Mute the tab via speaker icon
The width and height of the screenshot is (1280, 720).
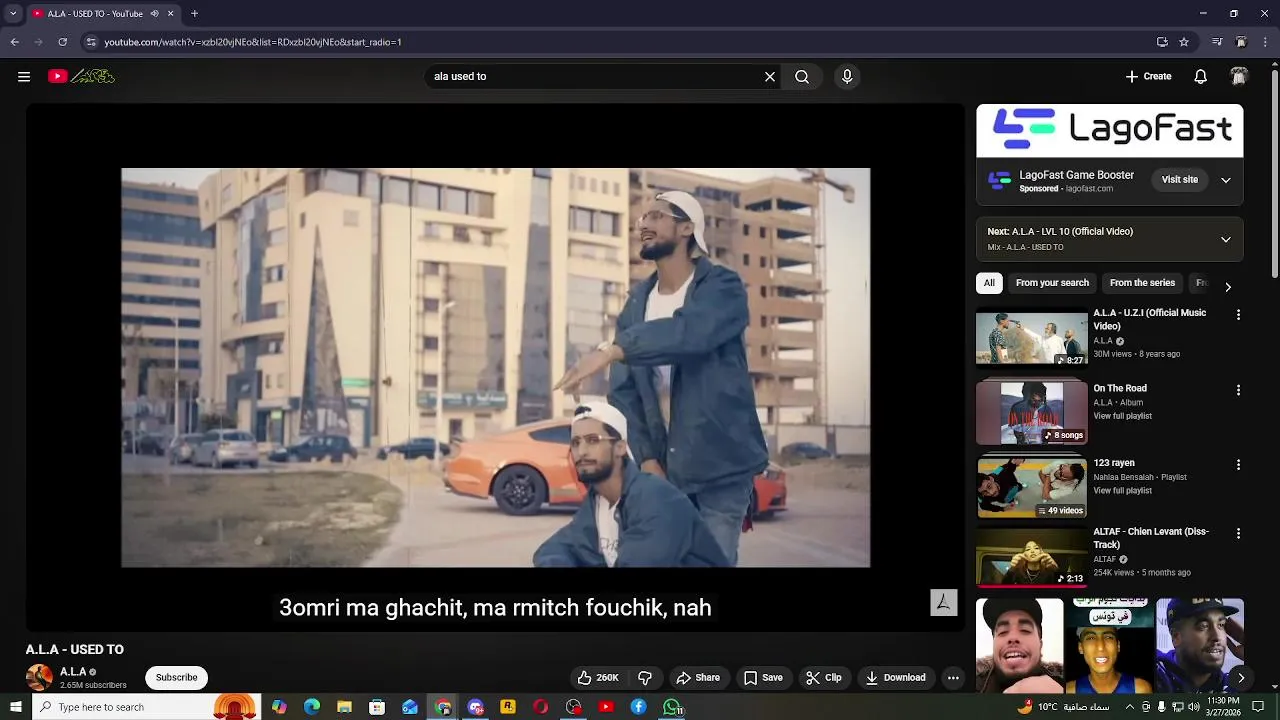(154, 14)
